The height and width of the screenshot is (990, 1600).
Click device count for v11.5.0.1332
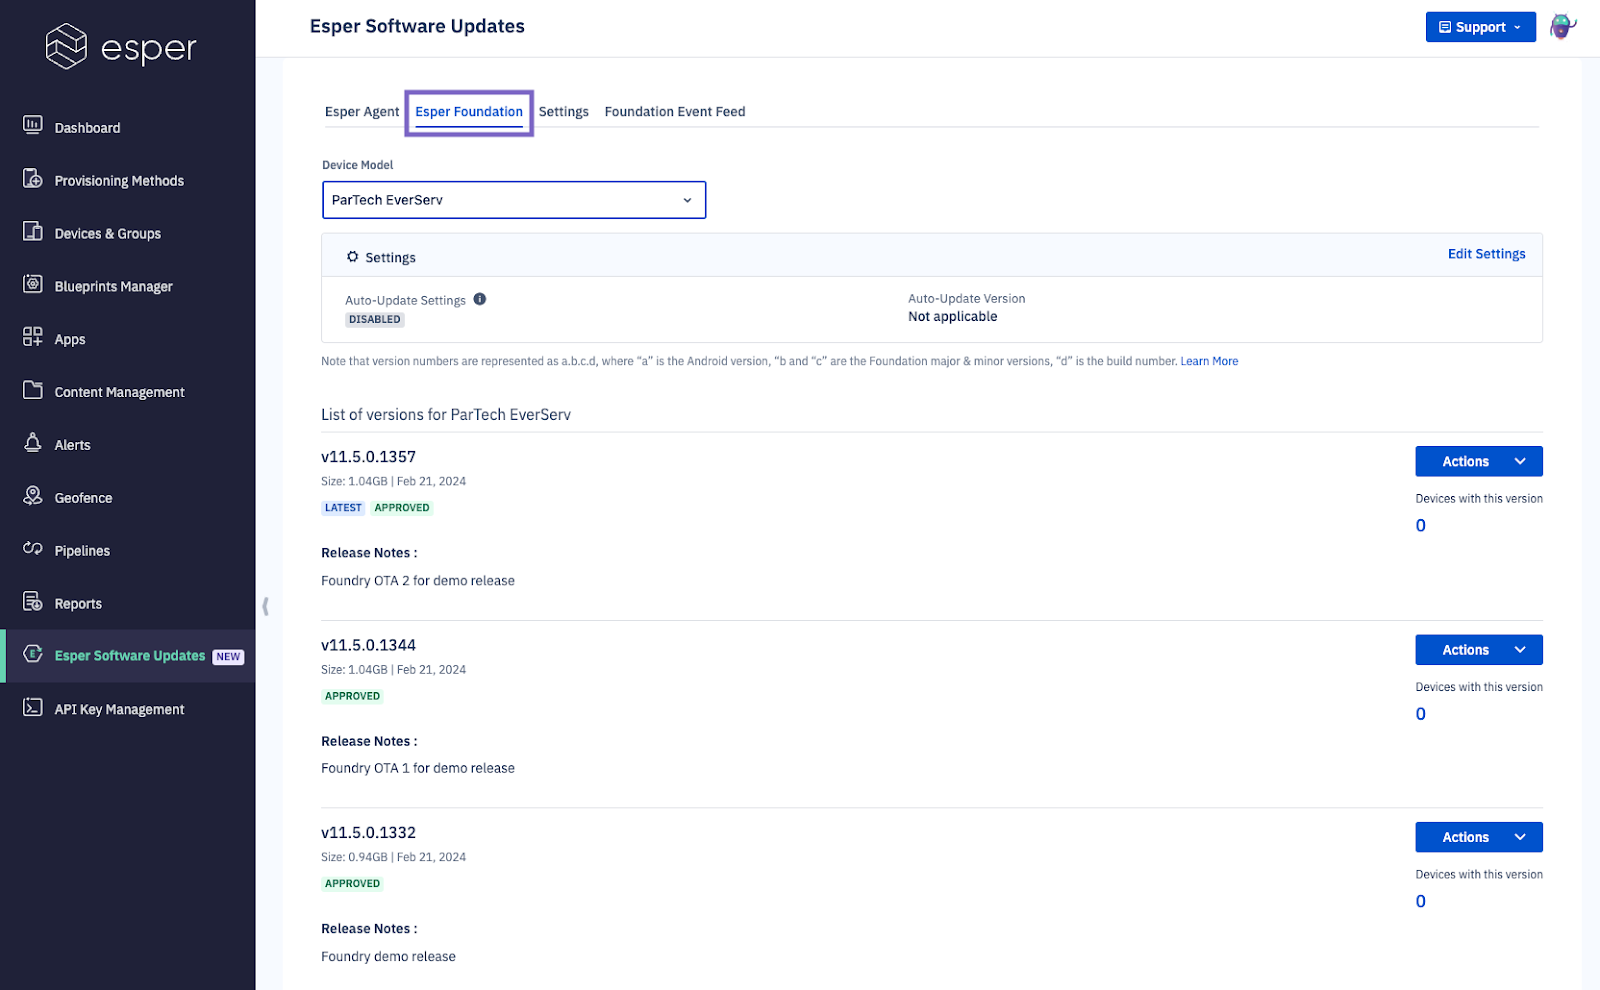[1420, 901]
